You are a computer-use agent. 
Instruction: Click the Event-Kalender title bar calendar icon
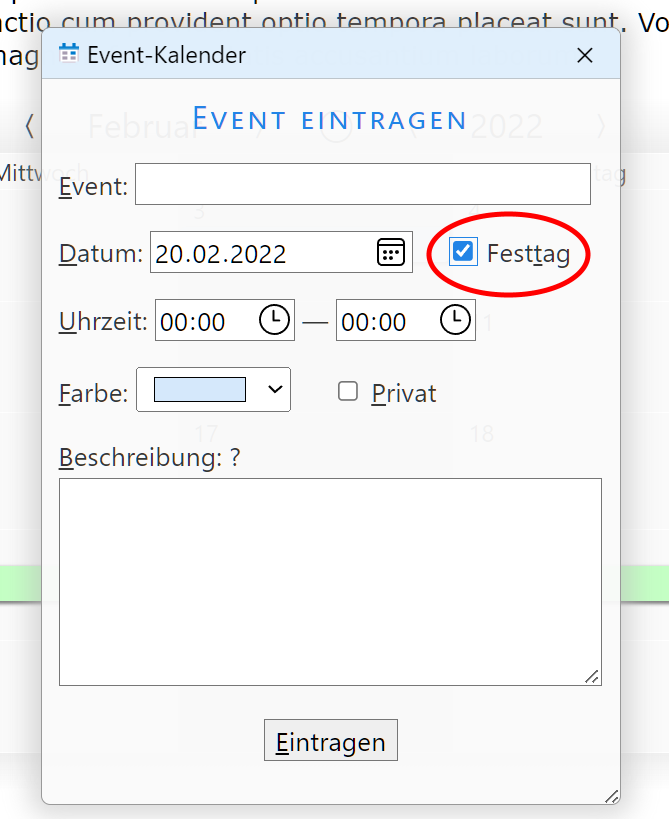pyautogui.click(x=69, y=55)
